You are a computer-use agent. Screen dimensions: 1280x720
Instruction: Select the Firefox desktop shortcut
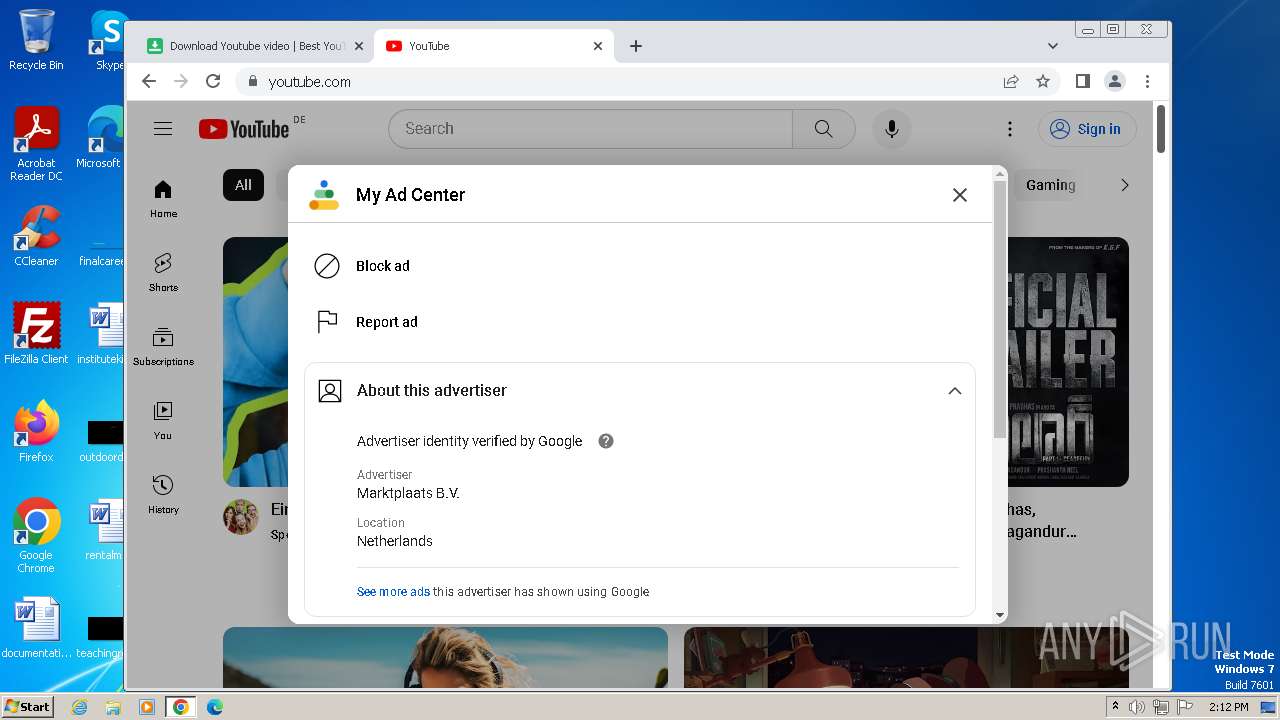click(x=36, y=432)
